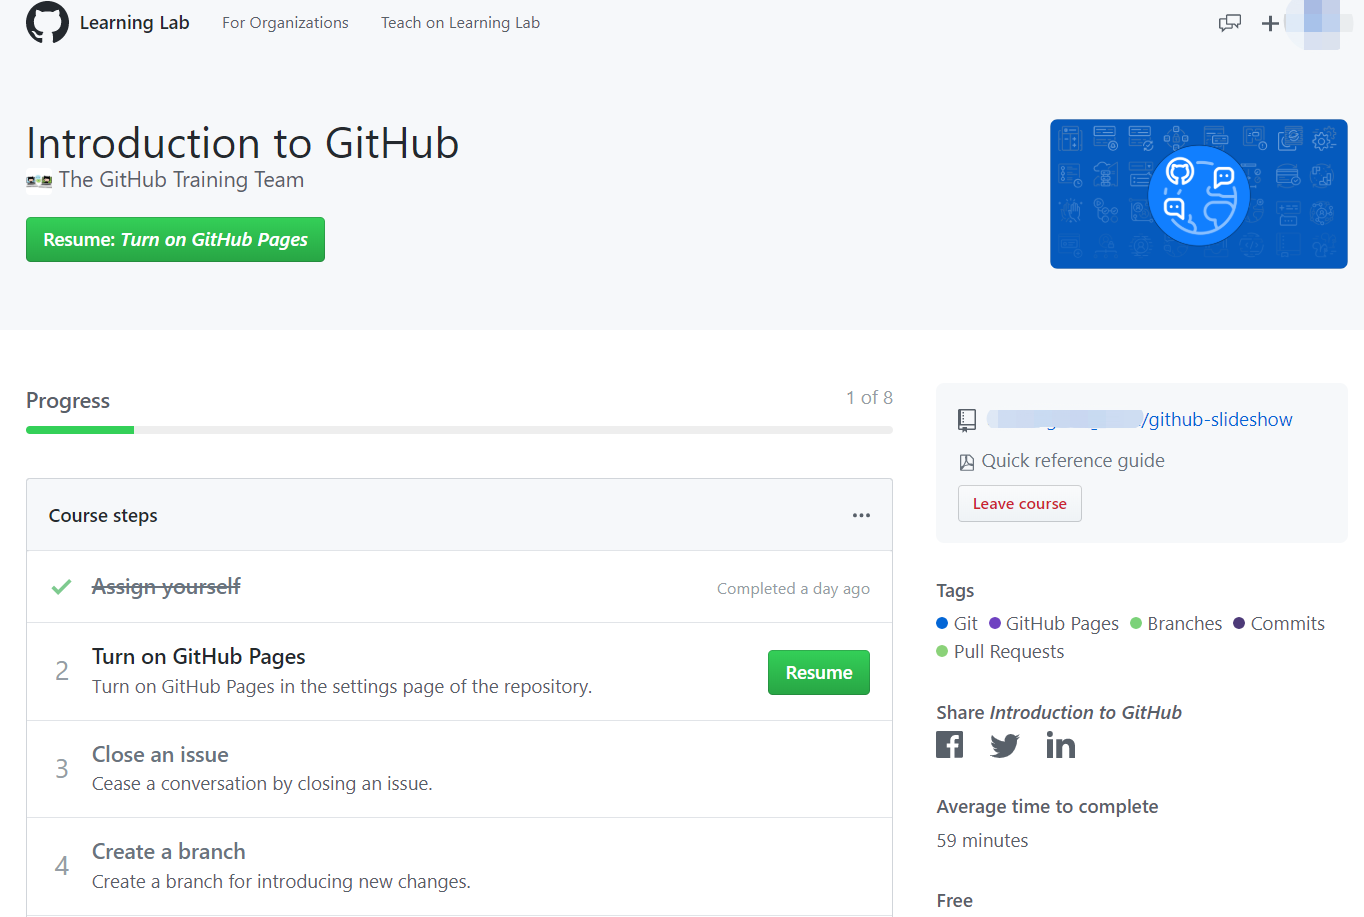Click the GitHub Training Team avatar icon
Screen dimensions: 1364x917
click(39, 181)
